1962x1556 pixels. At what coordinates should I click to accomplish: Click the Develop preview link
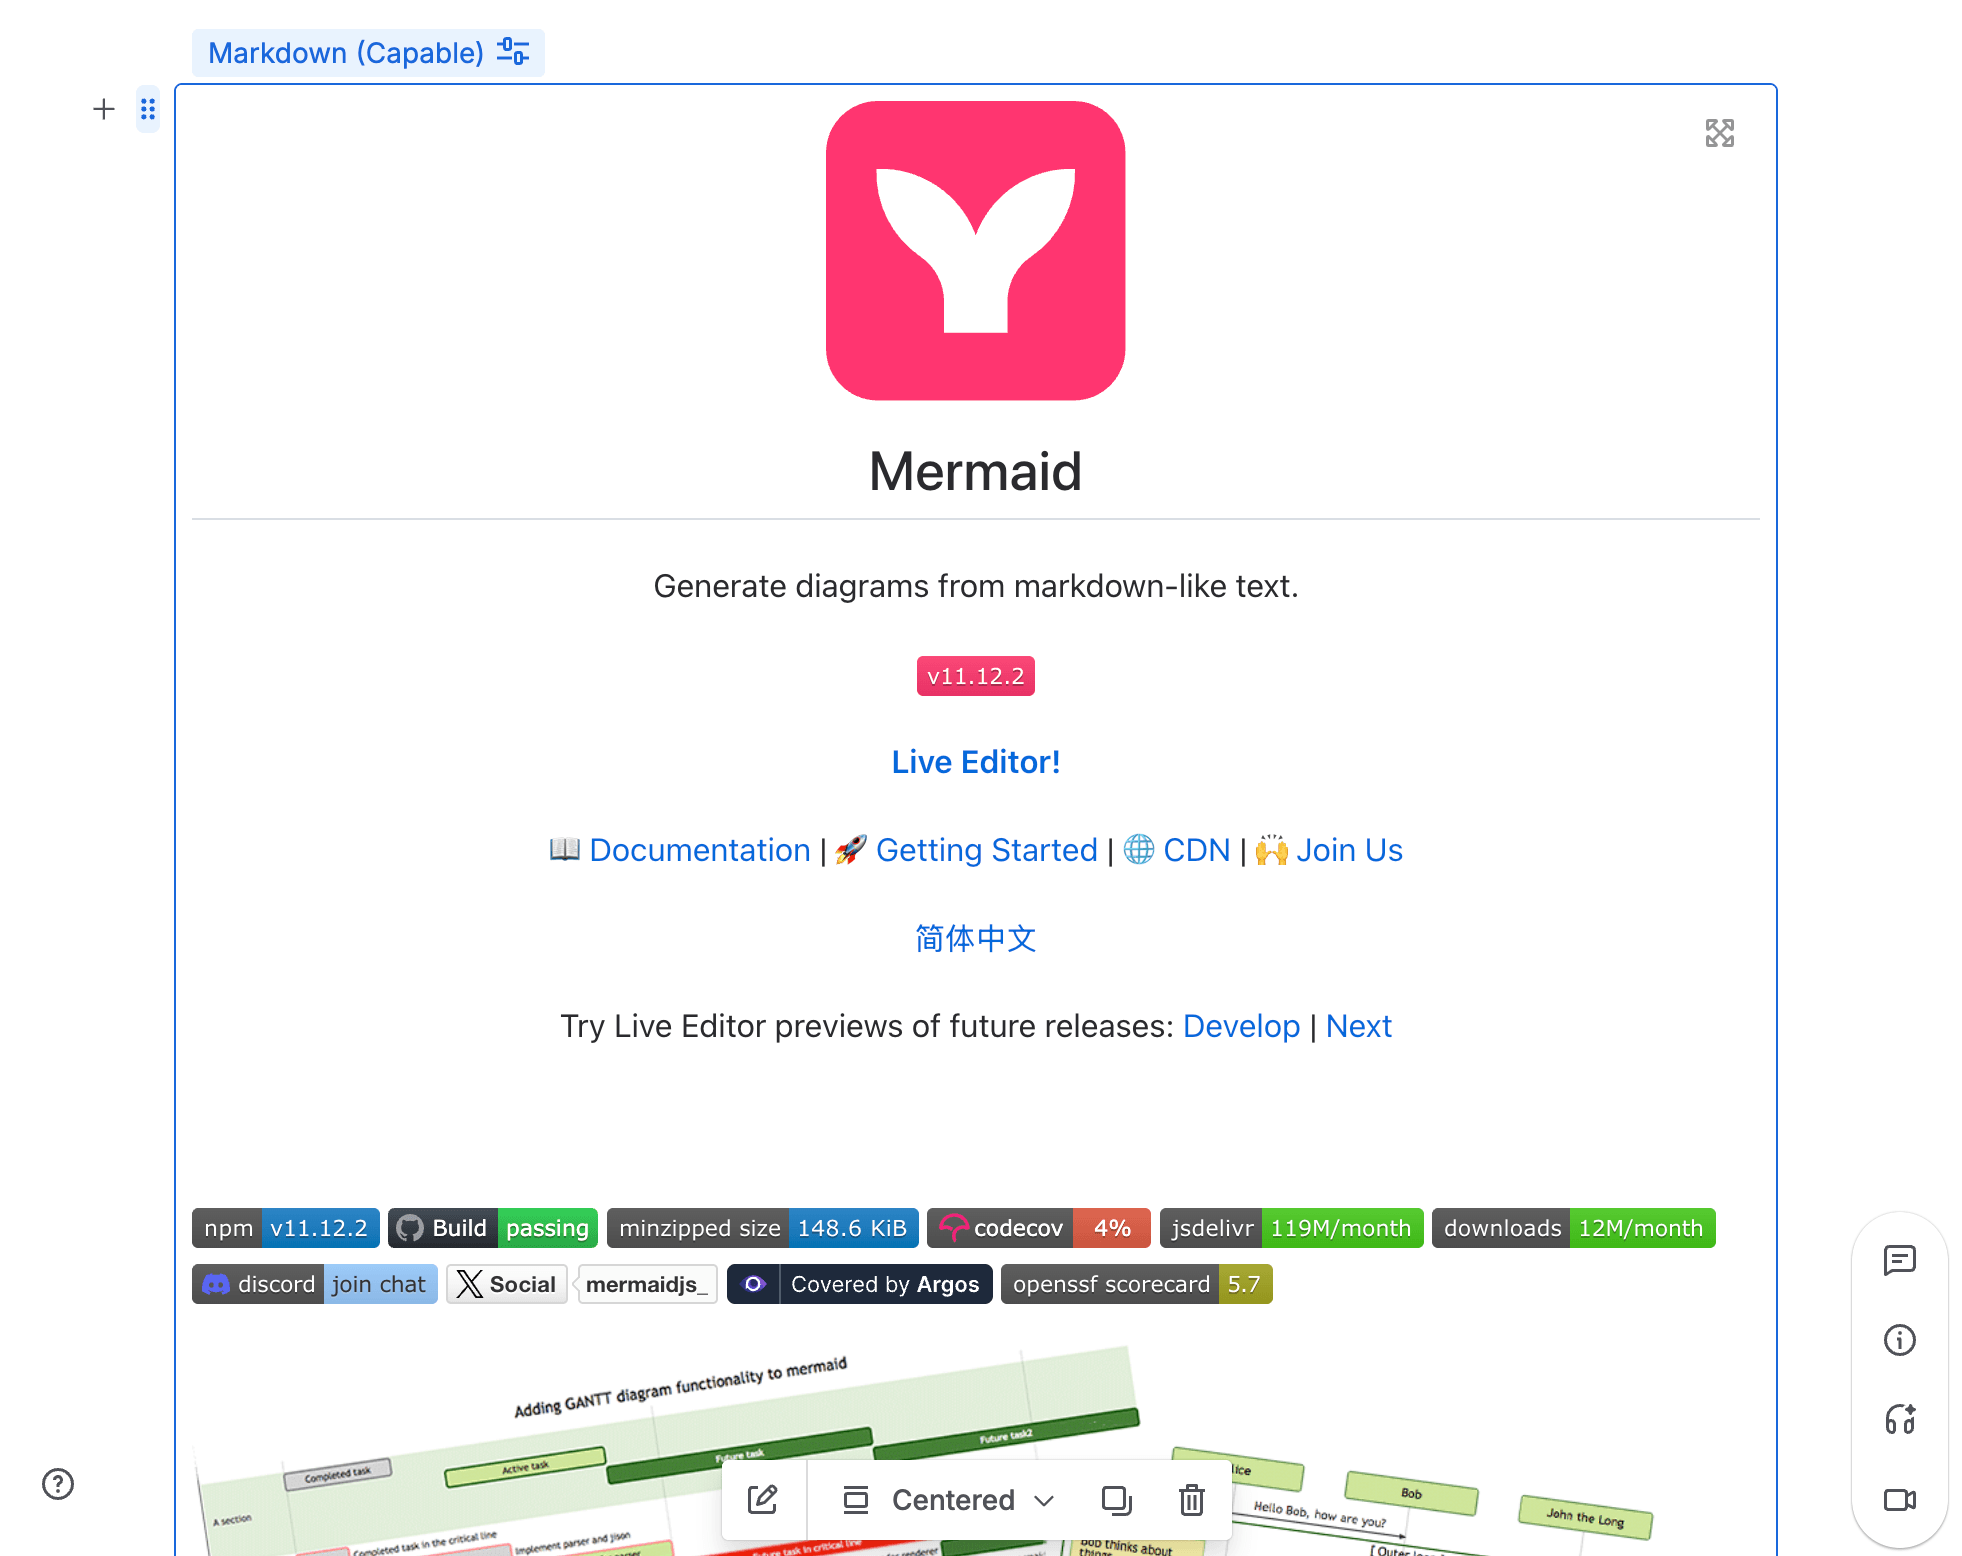1241,1026
